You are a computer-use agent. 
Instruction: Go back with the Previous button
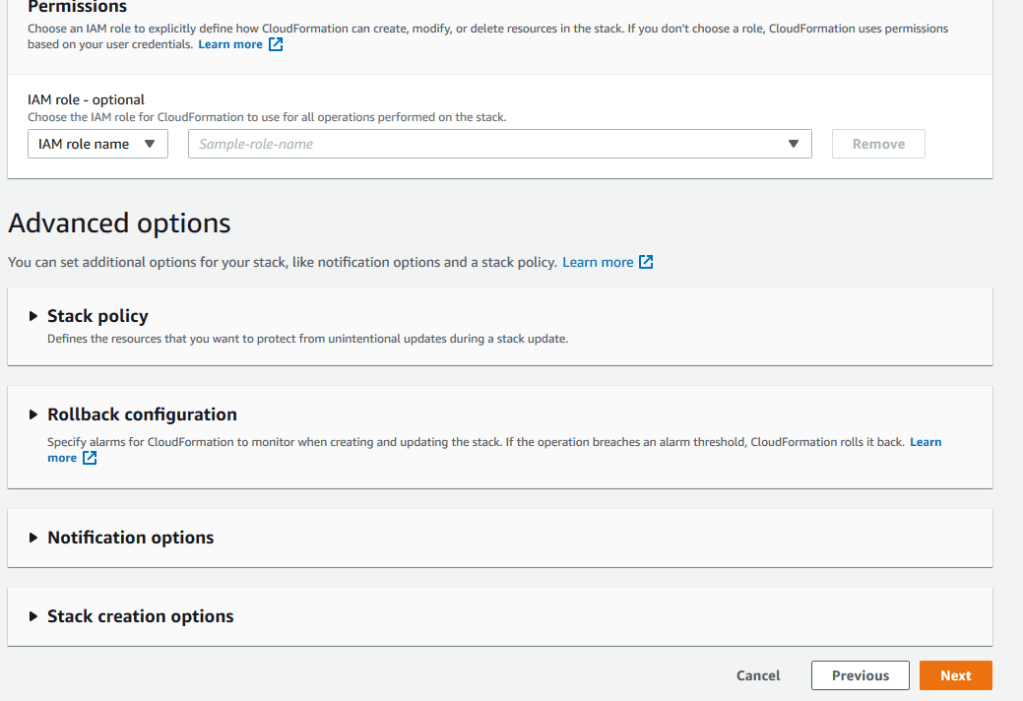(859, 675)
